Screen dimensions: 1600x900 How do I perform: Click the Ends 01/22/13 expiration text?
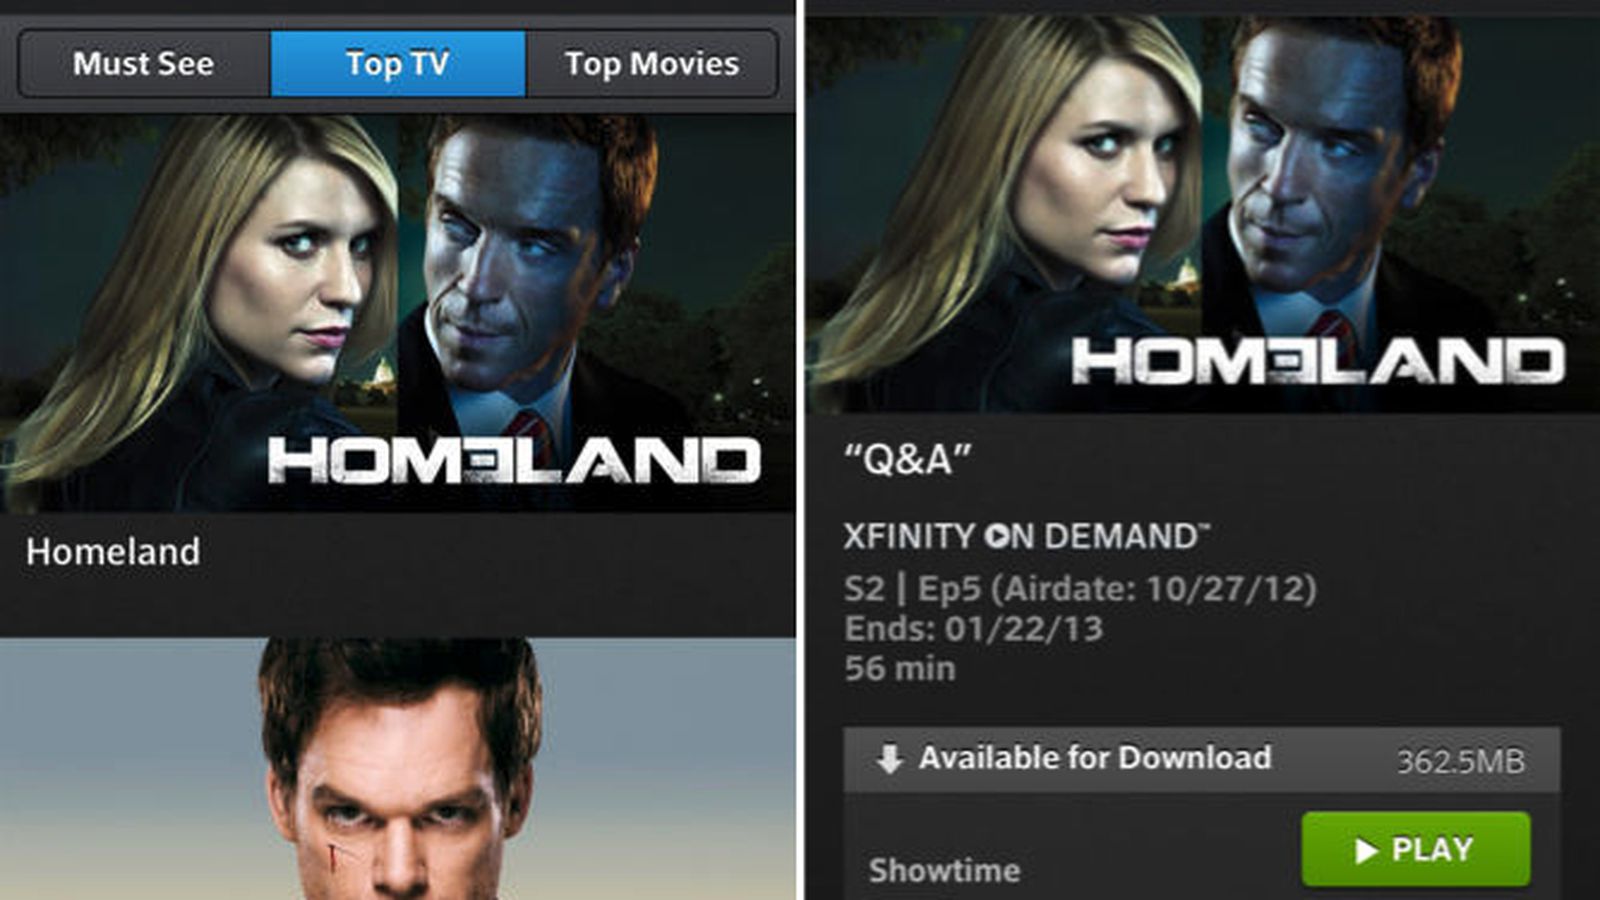click(973, 629)
